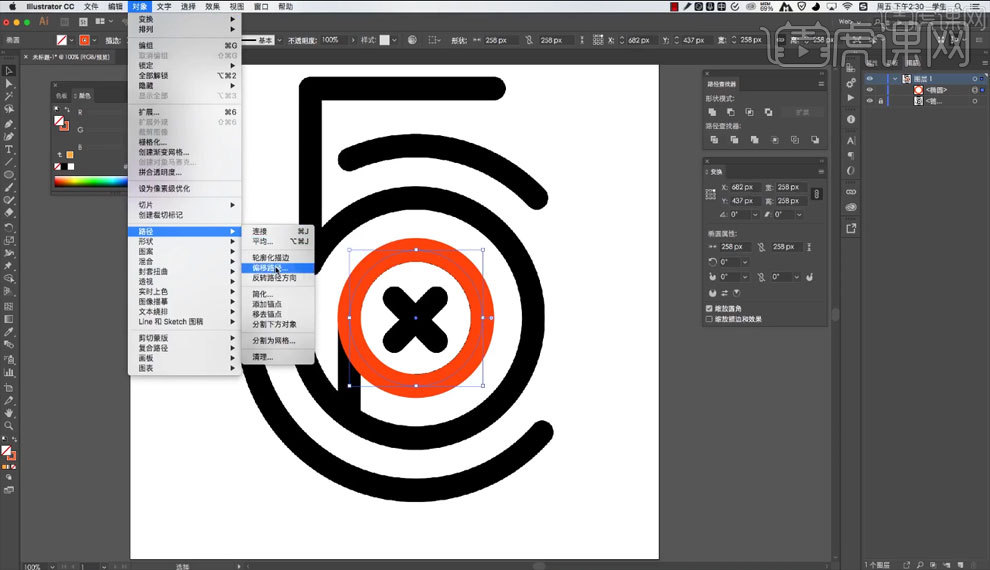Select the Type tool
This screenshot has height=570, width=990.
(9, 150)
